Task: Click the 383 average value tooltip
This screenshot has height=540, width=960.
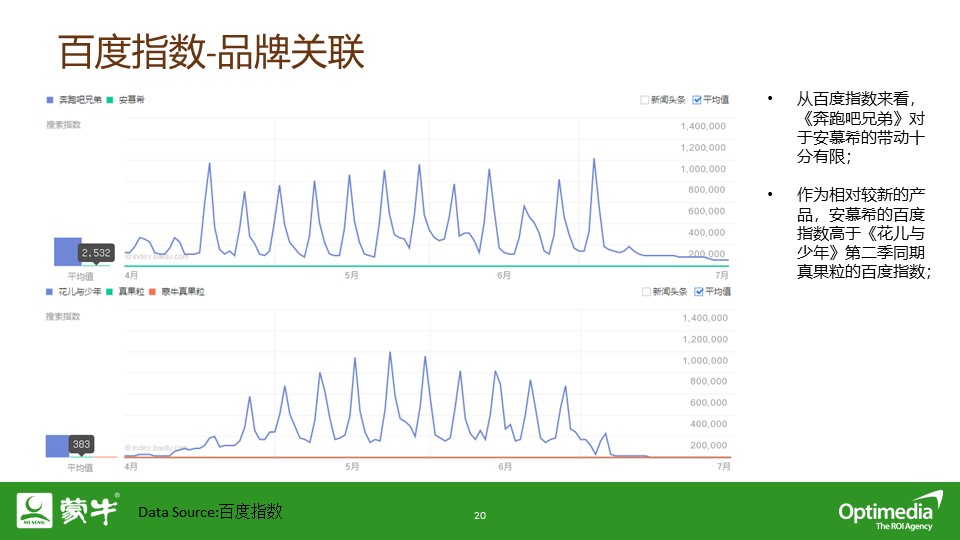Action: pos(81,444)
